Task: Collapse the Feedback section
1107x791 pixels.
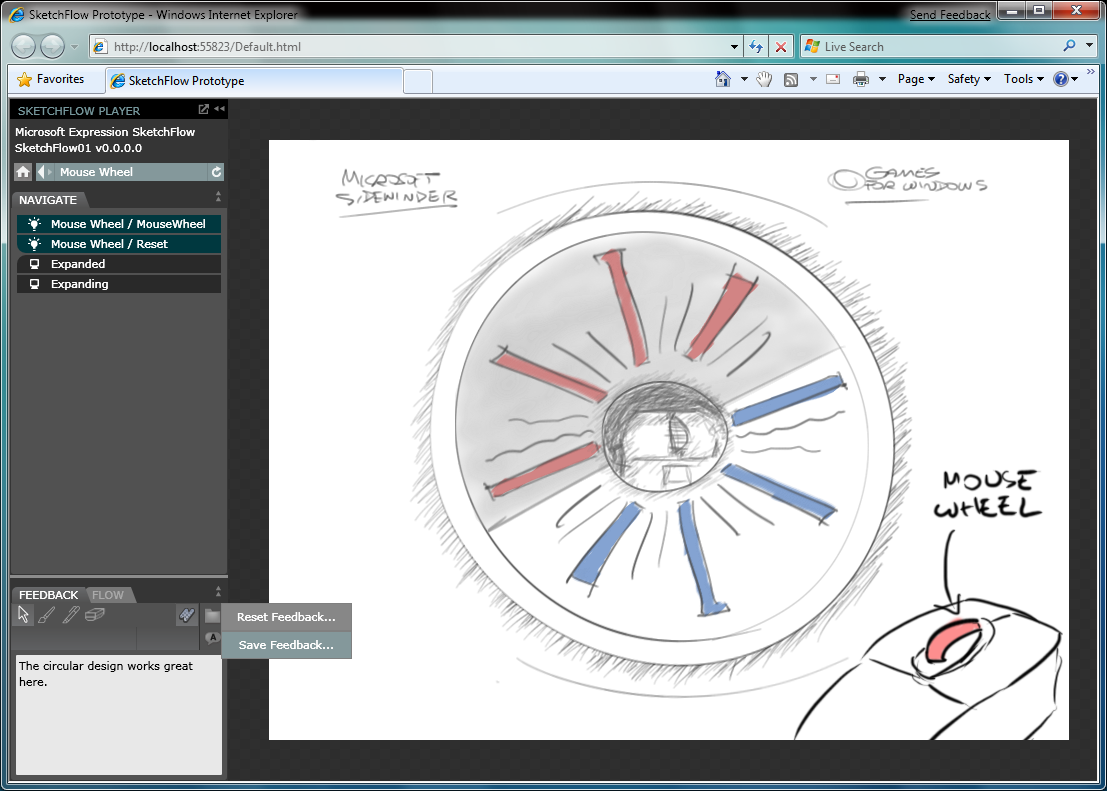Action: pyautogui.click(x=218, y=591)
